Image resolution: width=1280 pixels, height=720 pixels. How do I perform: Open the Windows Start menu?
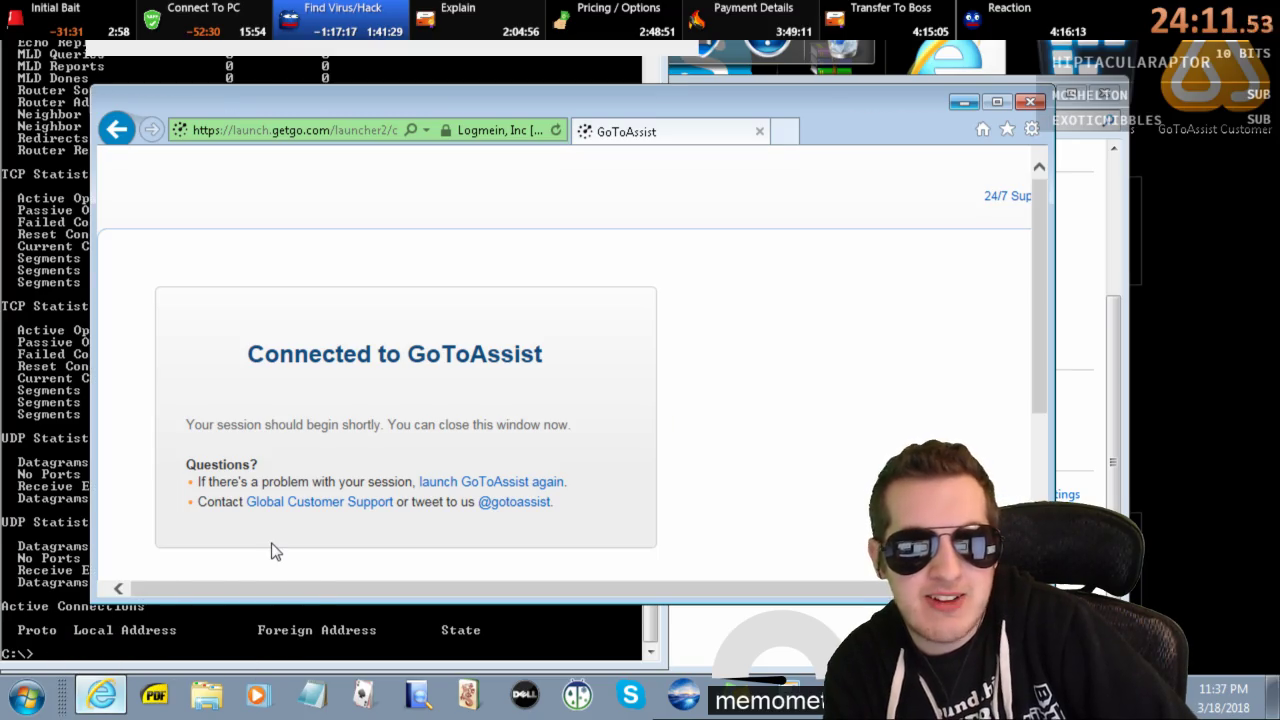26,695
